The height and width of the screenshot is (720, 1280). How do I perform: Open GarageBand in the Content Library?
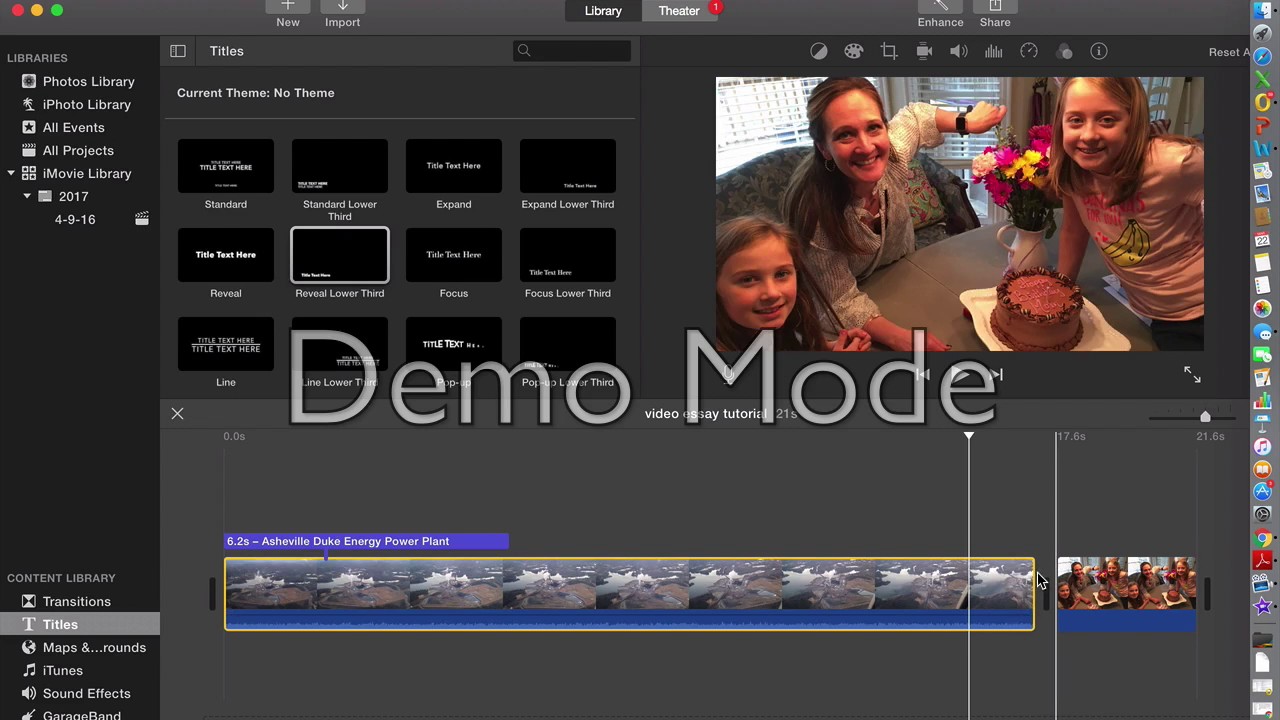click(80, 714)
